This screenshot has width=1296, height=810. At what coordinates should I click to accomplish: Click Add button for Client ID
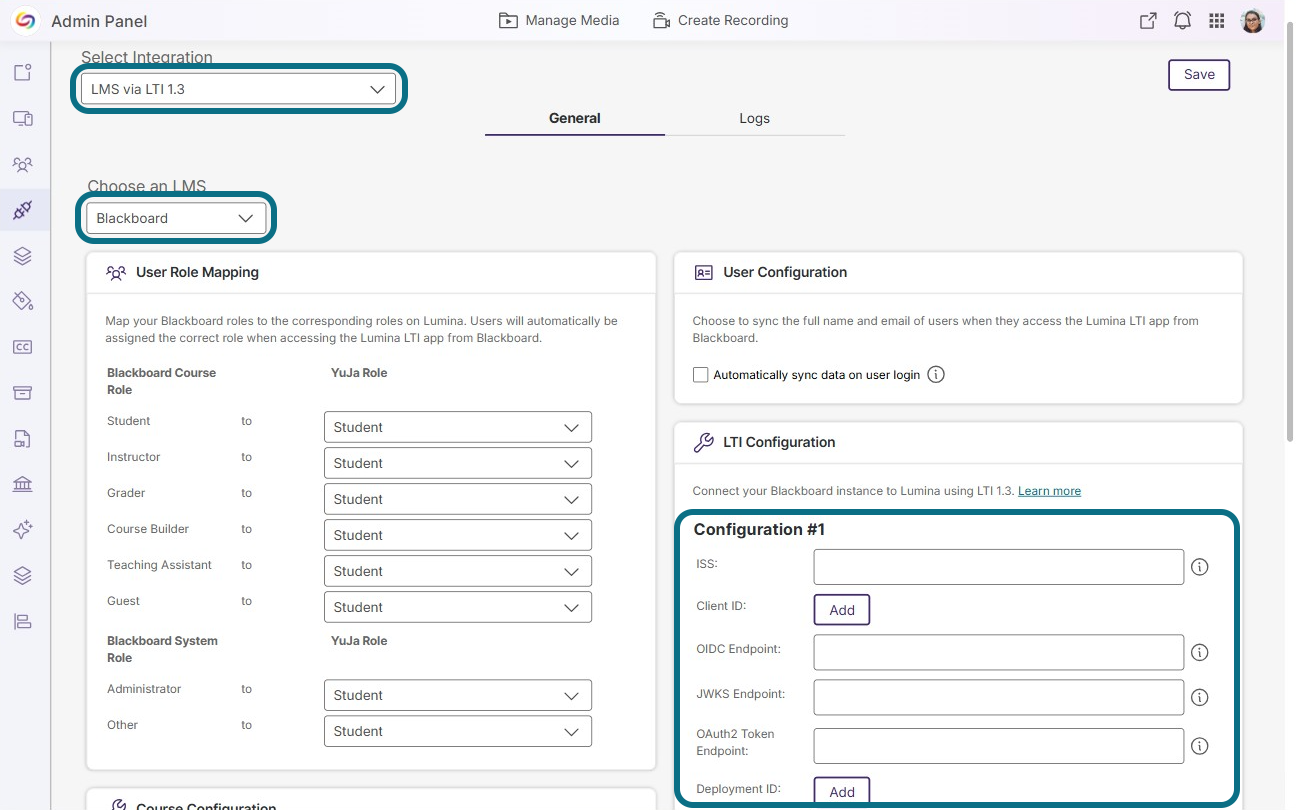(x=842, y=610)
